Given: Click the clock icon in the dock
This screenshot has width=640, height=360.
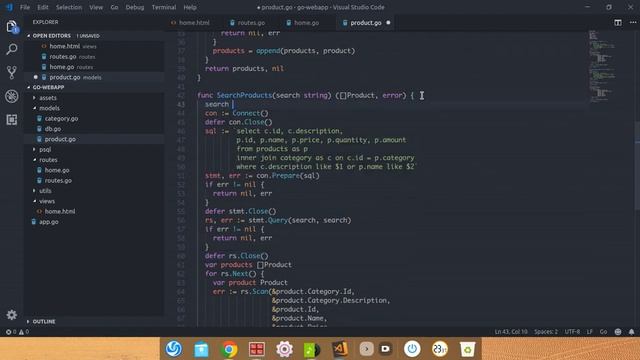Looking at the screenshot, I should [440, 349].
